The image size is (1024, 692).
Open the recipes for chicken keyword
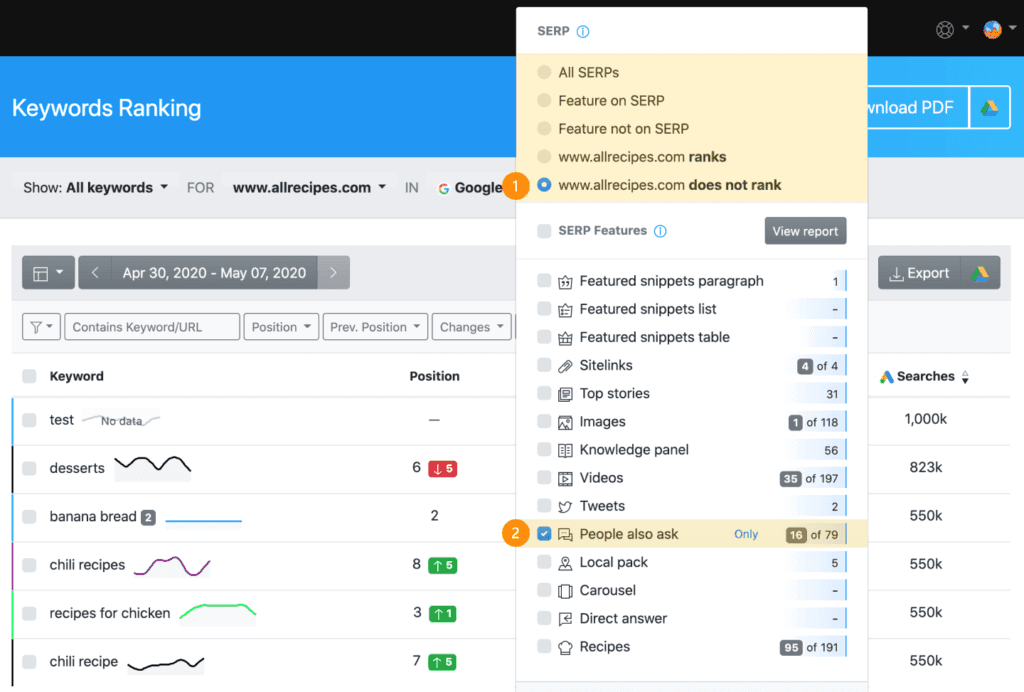pyautogui.click(x=110, y=613)
